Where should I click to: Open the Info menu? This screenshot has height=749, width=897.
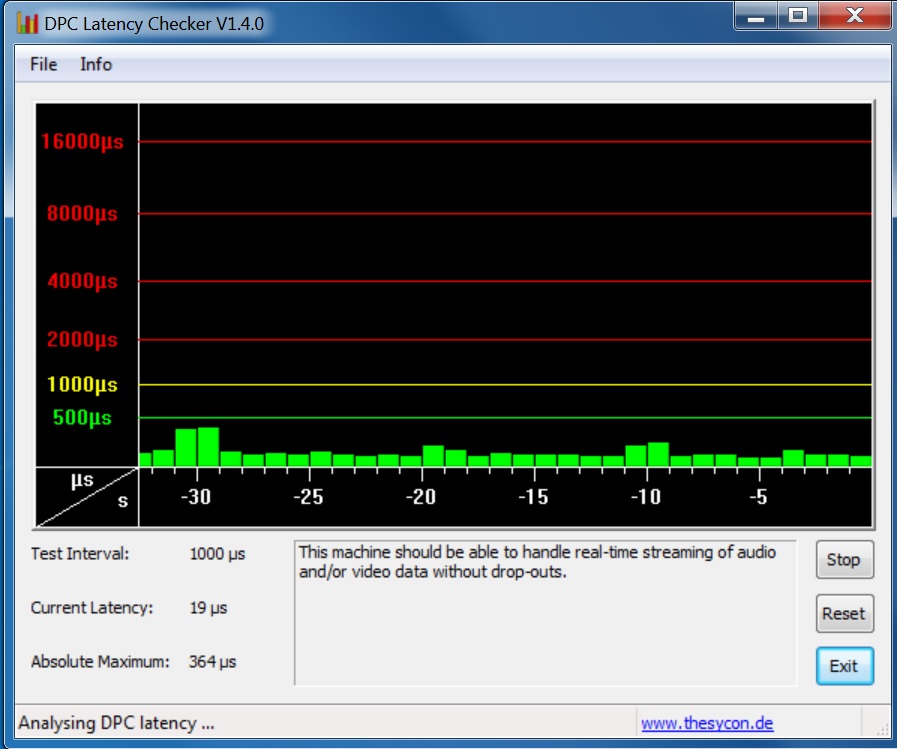click(x=96, y=65)
